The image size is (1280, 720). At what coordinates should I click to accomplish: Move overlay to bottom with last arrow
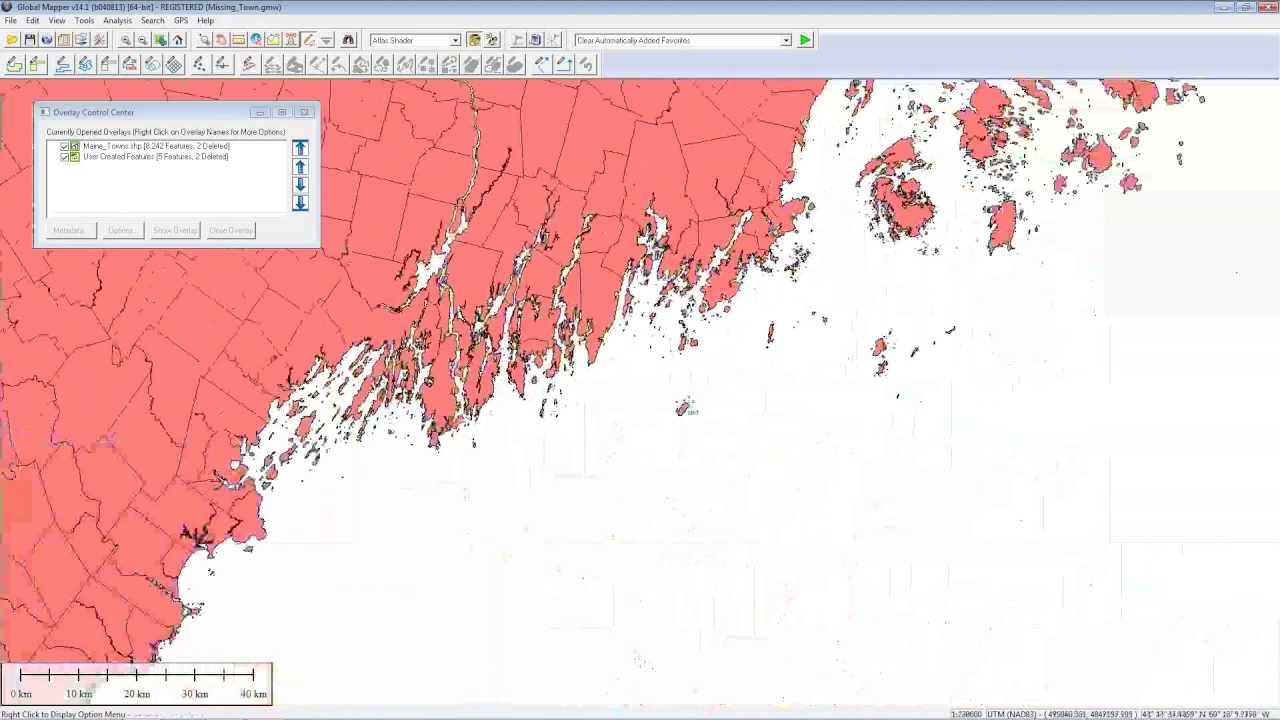(300, 203)
